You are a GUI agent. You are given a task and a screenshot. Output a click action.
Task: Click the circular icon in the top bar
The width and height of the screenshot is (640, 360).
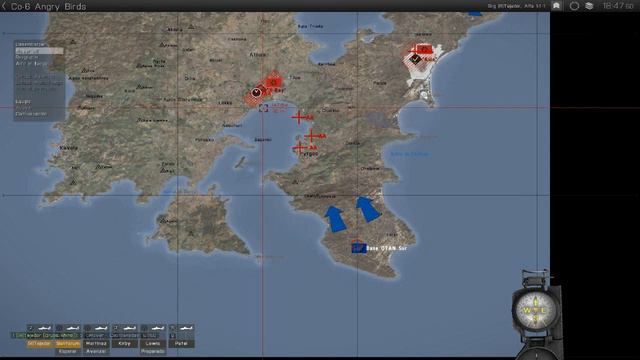coord(574,6)
